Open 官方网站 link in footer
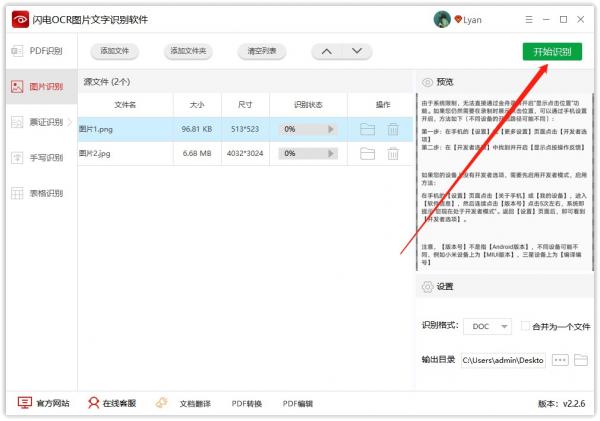This screenshot has width=600, height=421. pyautogui.click(x=53, y=403)
